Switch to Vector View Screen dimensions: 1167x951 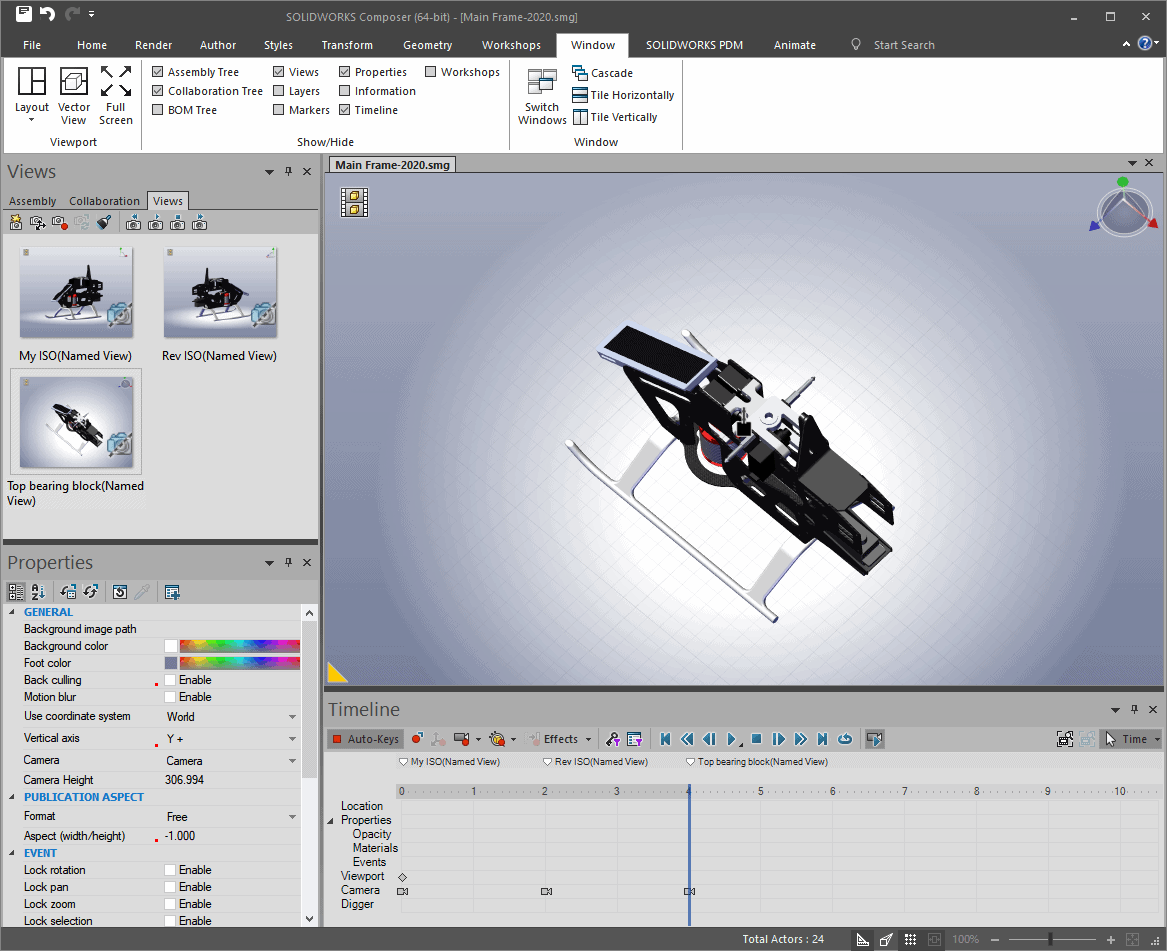[73, 95]
